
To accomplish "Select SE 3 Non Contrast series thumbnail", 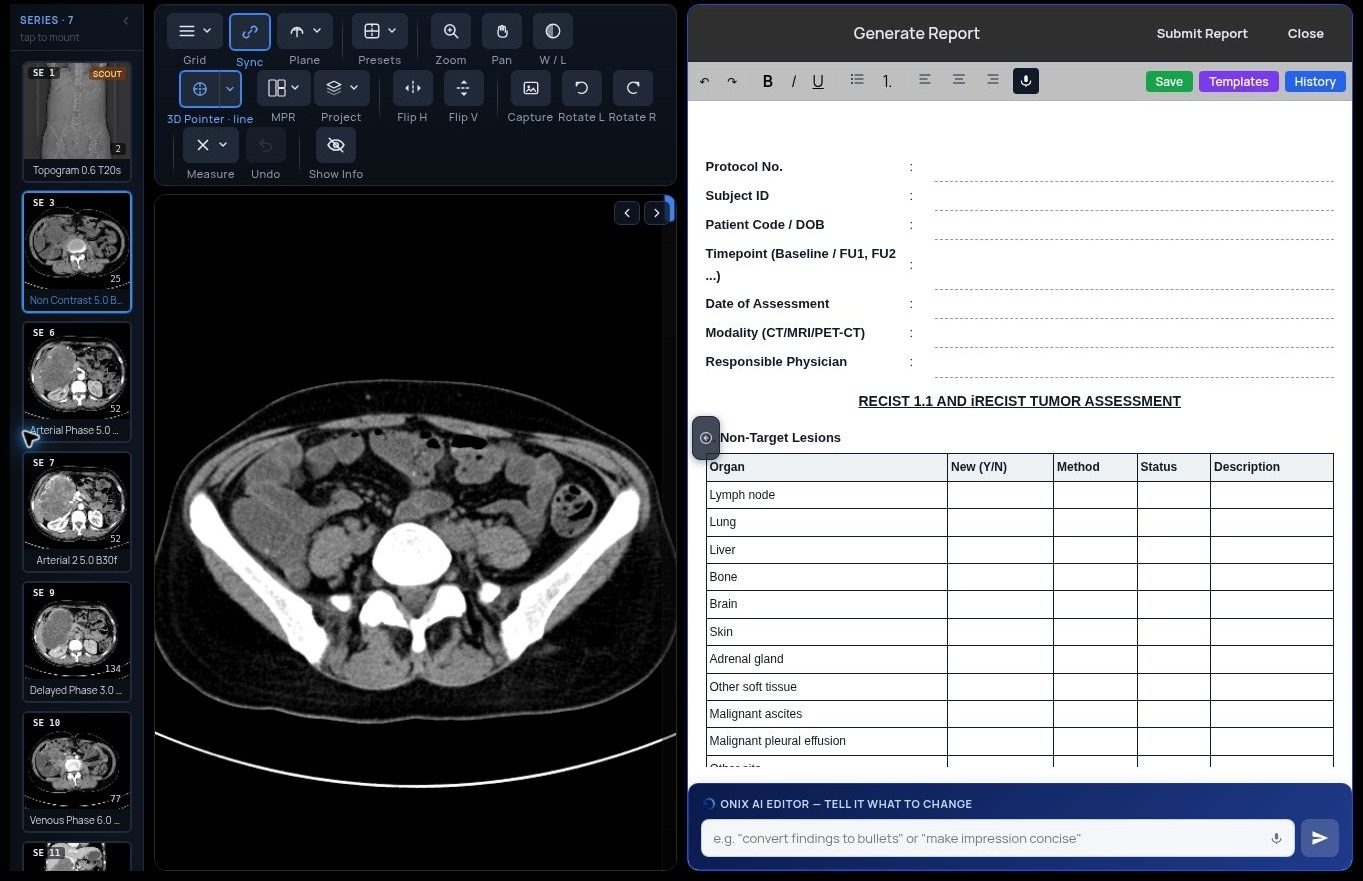I will [77, 251].
